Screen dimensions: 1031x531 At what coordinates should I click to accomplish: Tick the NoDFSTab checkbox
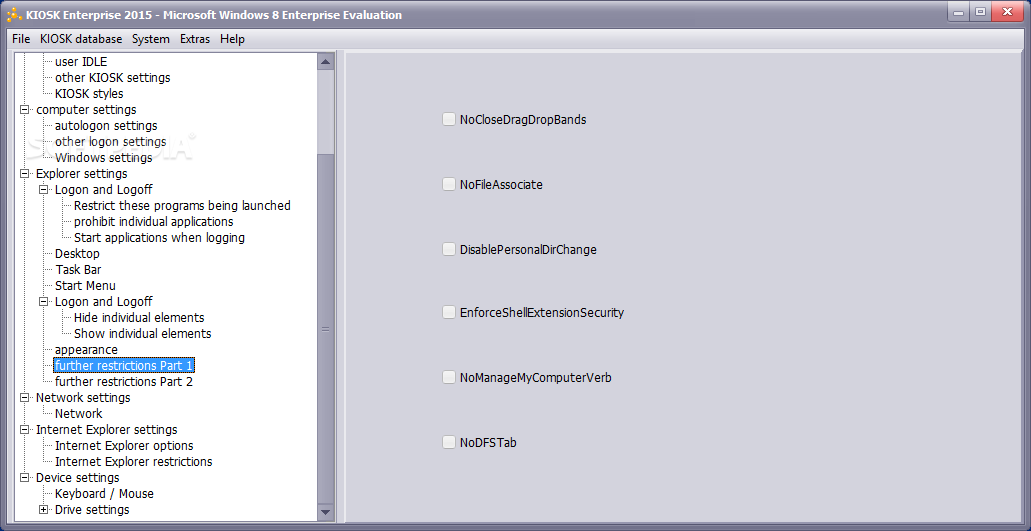448,442
